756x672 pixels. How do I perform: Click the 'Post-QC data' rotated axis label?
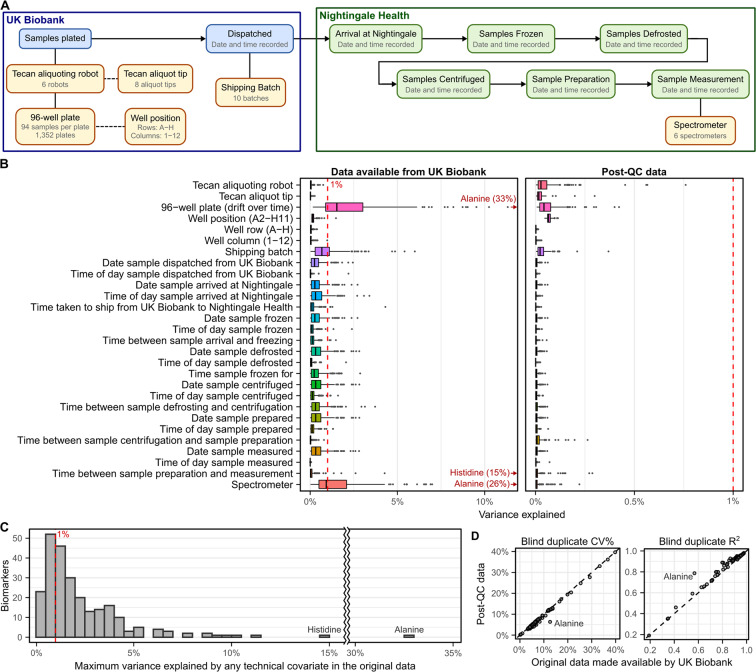coord(481,592)
